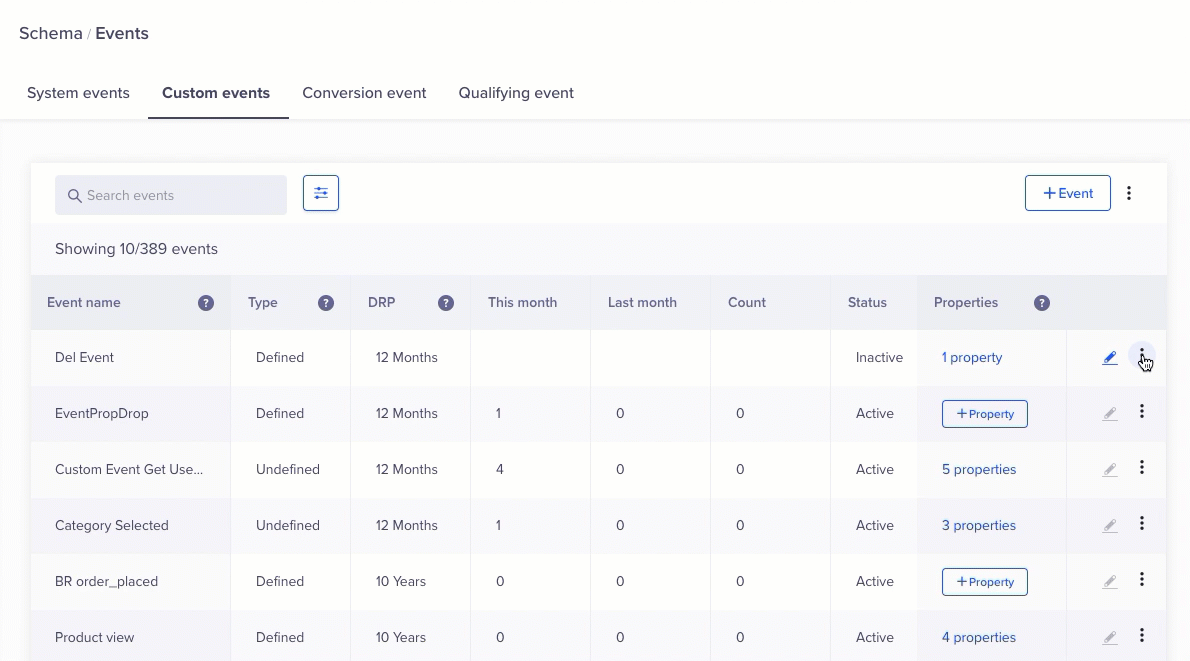The height and width of the screenshot is (661, 1190).
Task: Open the 4 properties link for Product view
Action: click(979, 637)
